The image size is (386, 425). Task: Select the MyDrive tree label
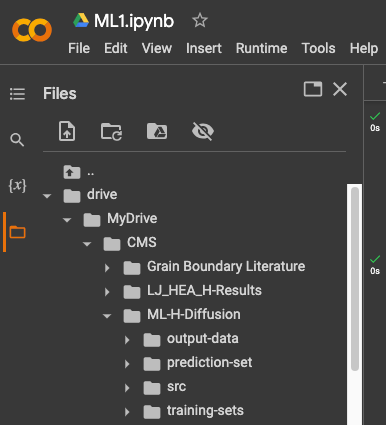click(132, 218)
